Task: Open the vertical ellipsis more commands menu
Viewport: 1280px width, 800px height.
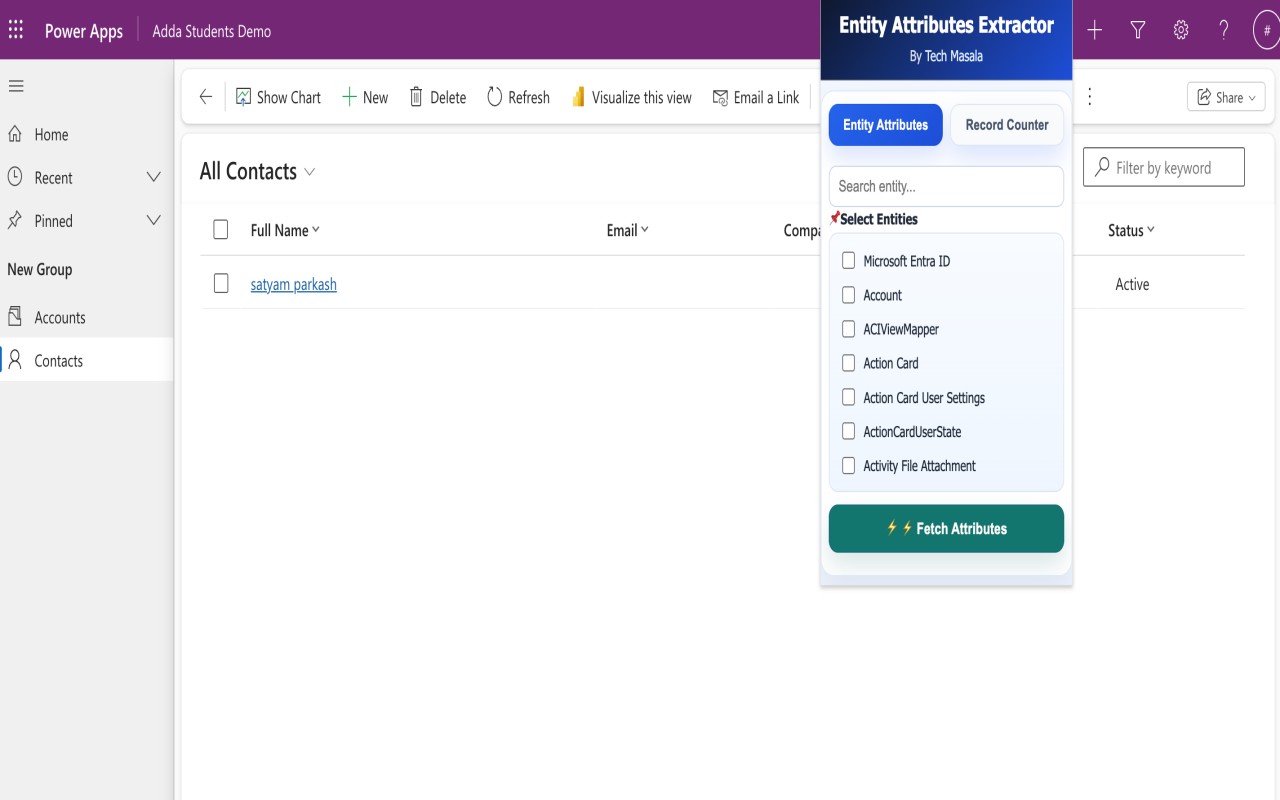Action: coord(1090,97)
